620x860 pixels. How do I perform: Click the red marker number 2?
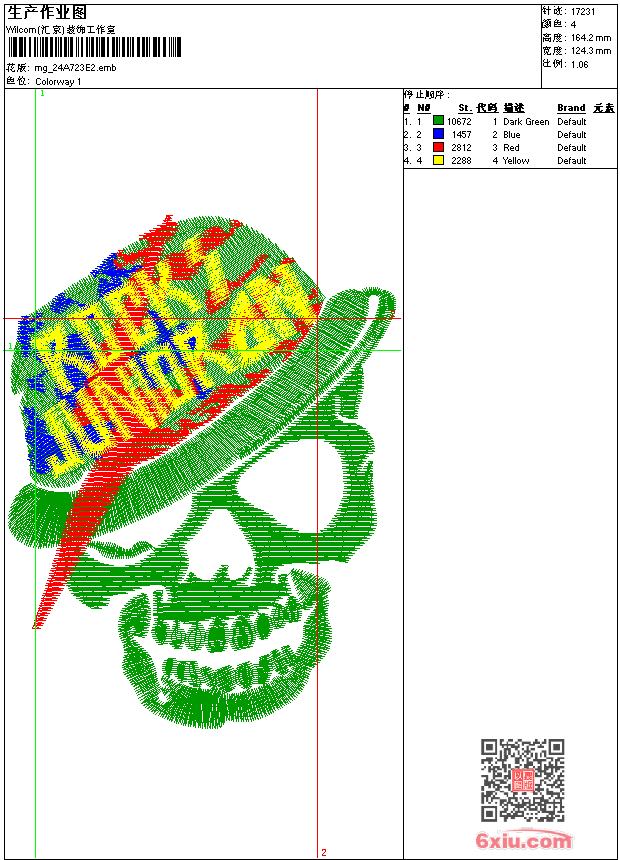[324, 852]
